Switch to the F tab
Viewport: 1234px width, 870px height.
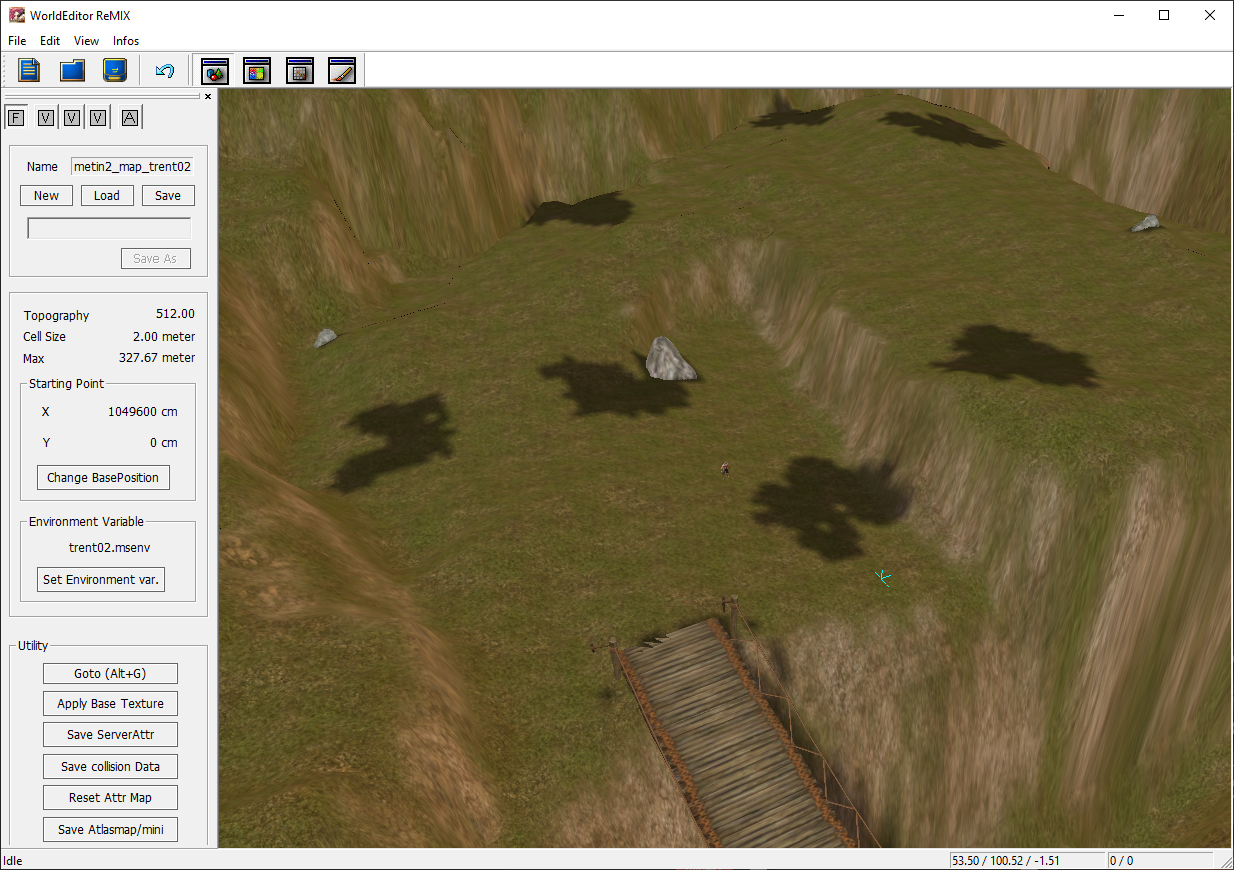point(15,118)
